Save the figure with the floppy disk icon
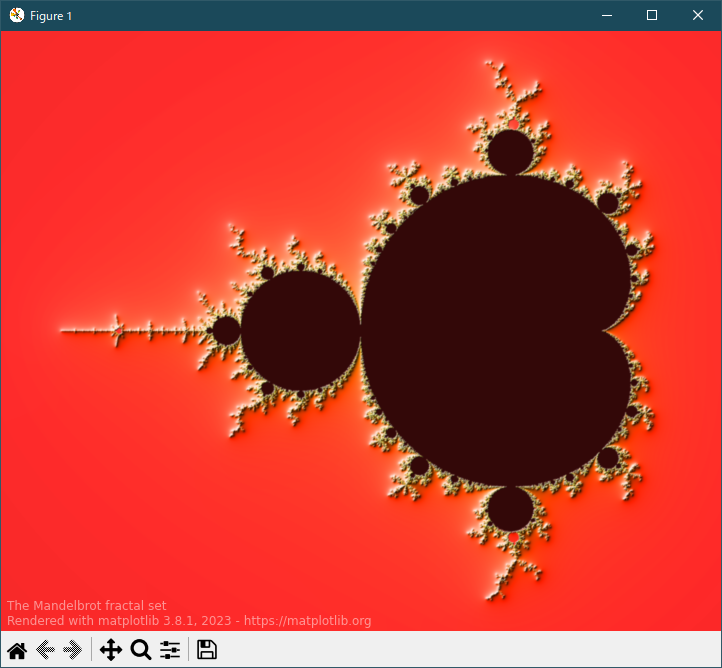The width and height of the screenshot is (722, 668). click(x=207, y=650)
